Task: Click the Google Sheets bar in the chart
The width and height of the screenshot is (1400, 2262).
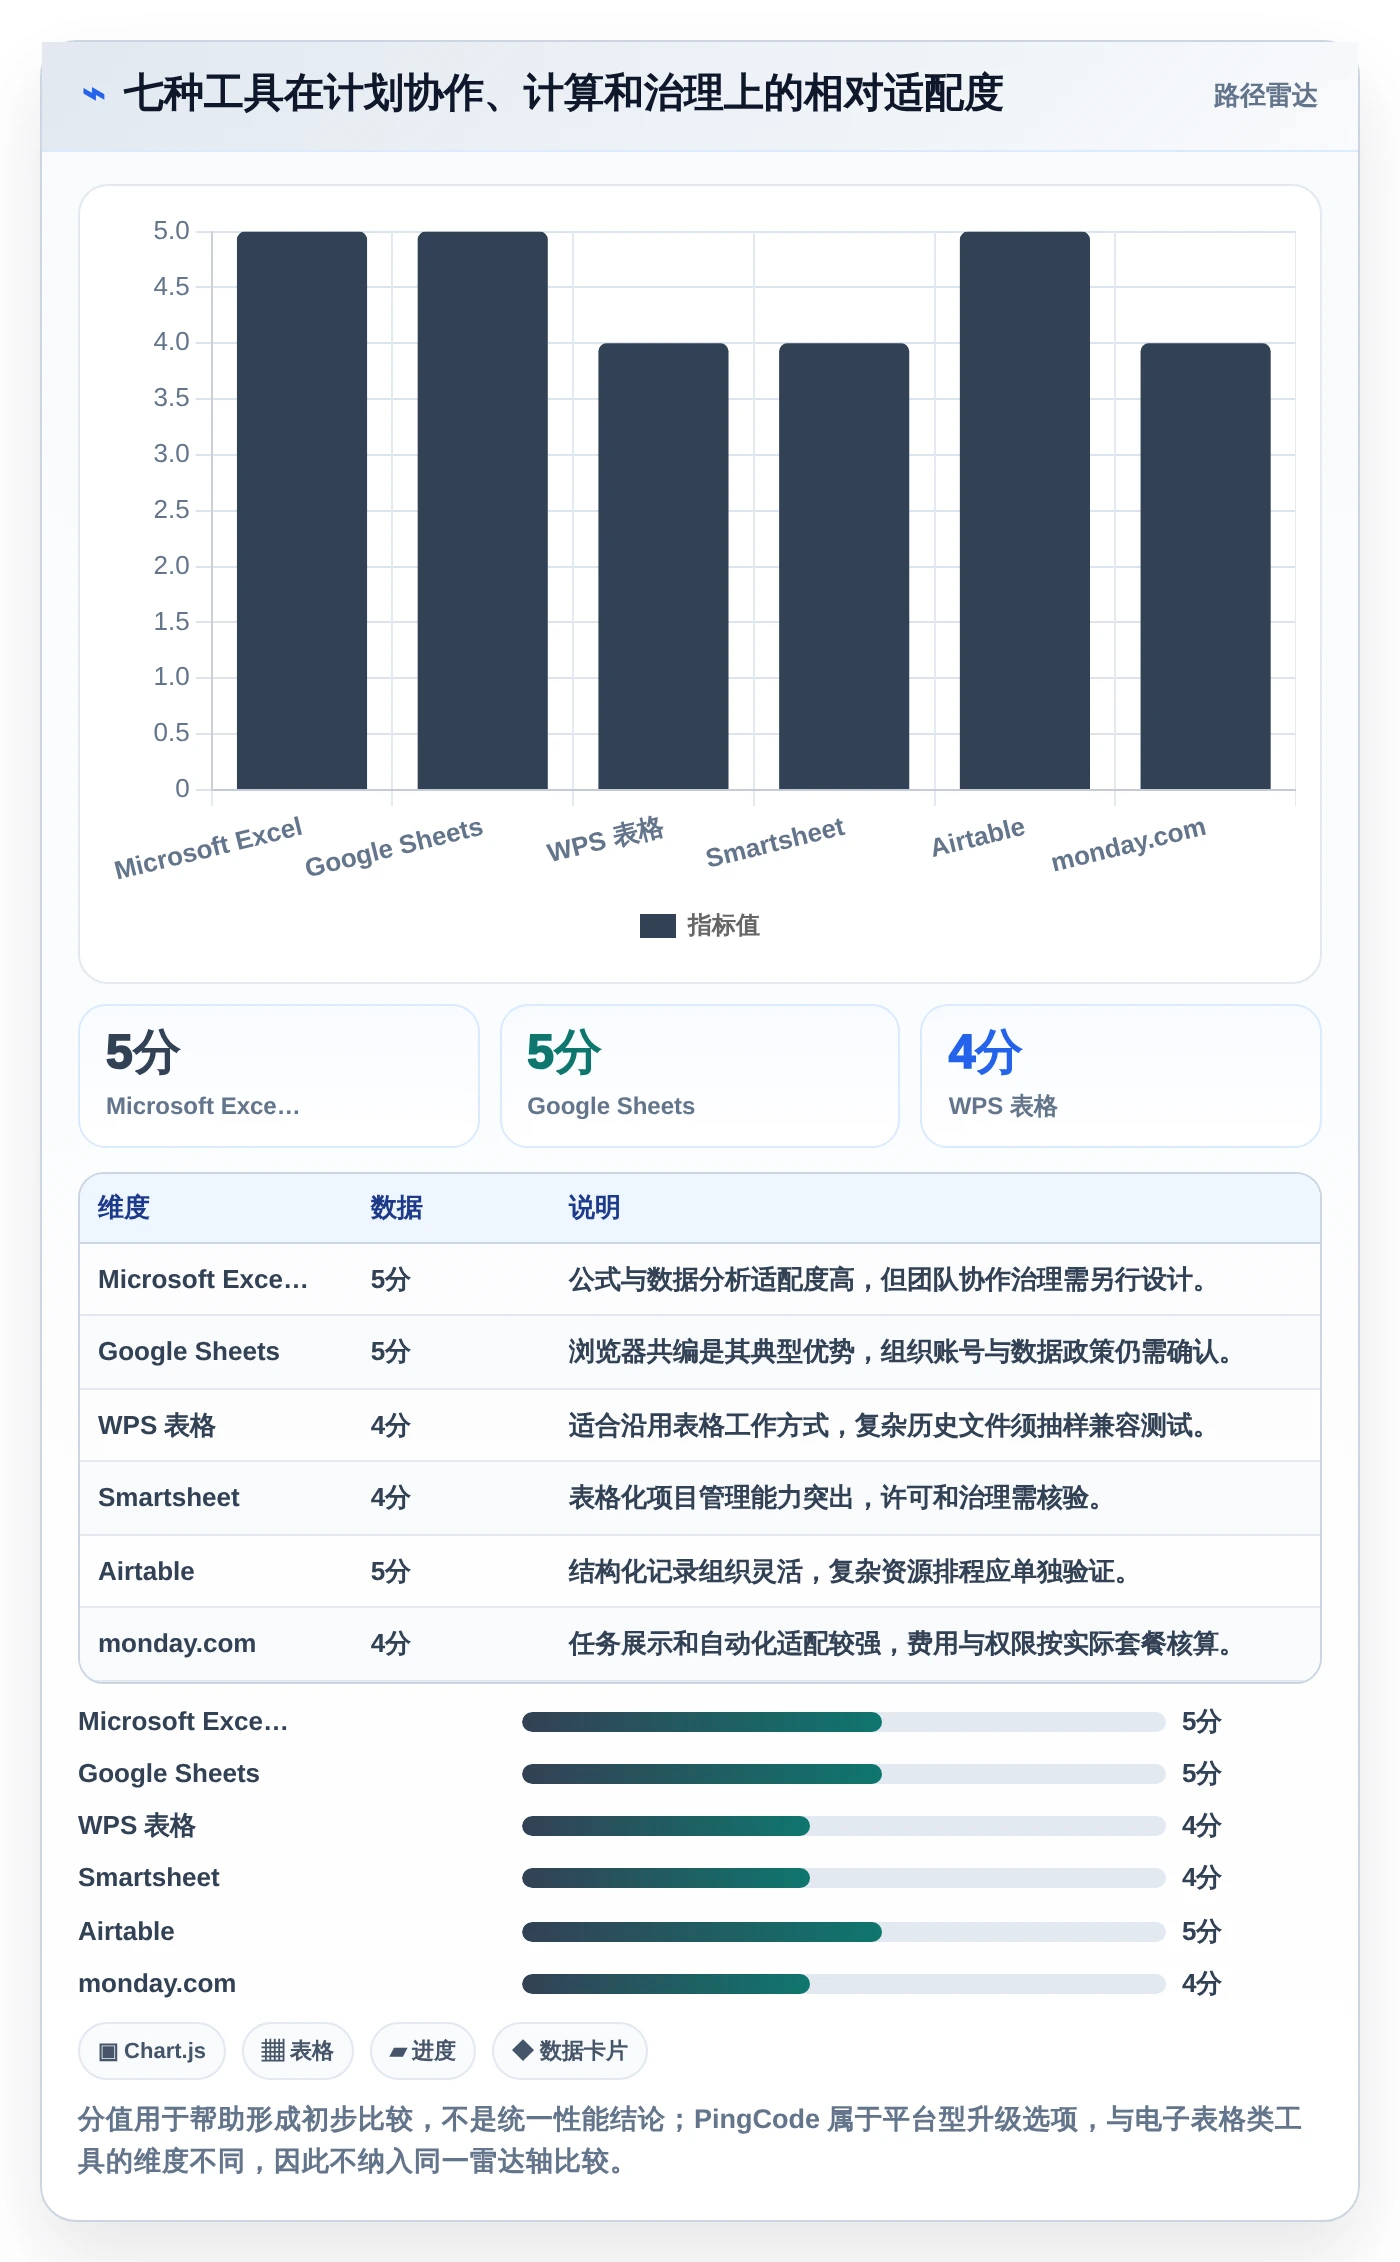Action: 482,510
